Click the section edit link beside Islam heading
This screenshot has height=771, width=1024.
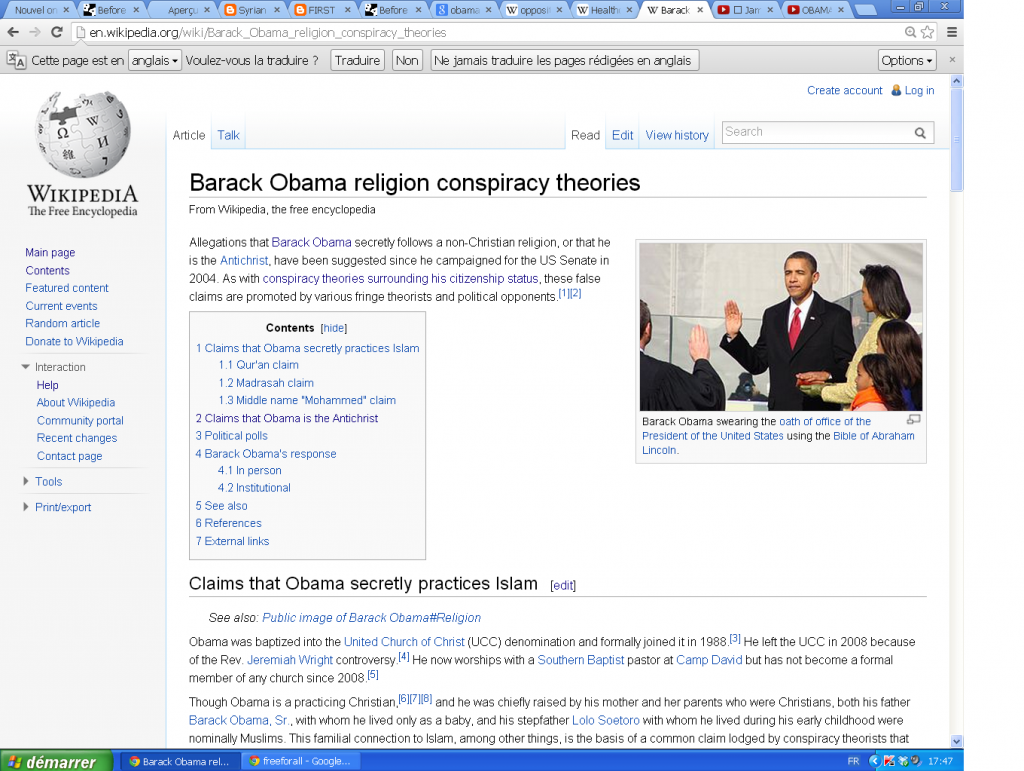[x=563, y=586]
